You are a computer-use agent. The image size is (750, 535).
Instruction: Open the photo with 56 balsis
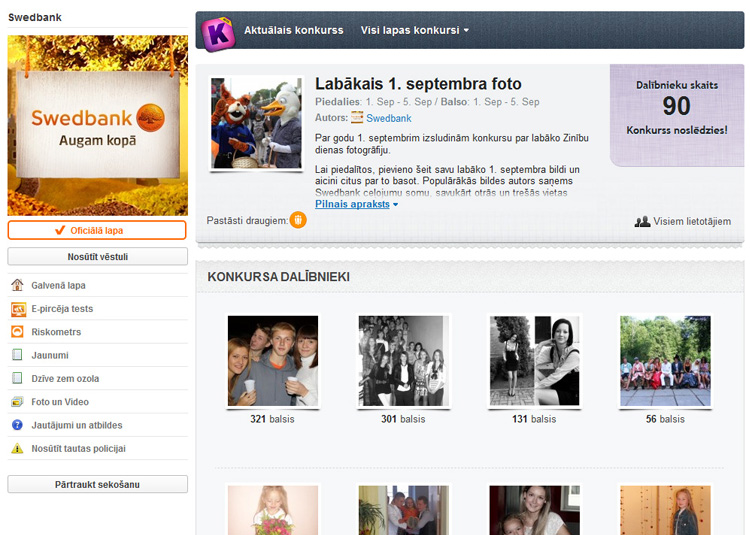(x=665, y=361)
